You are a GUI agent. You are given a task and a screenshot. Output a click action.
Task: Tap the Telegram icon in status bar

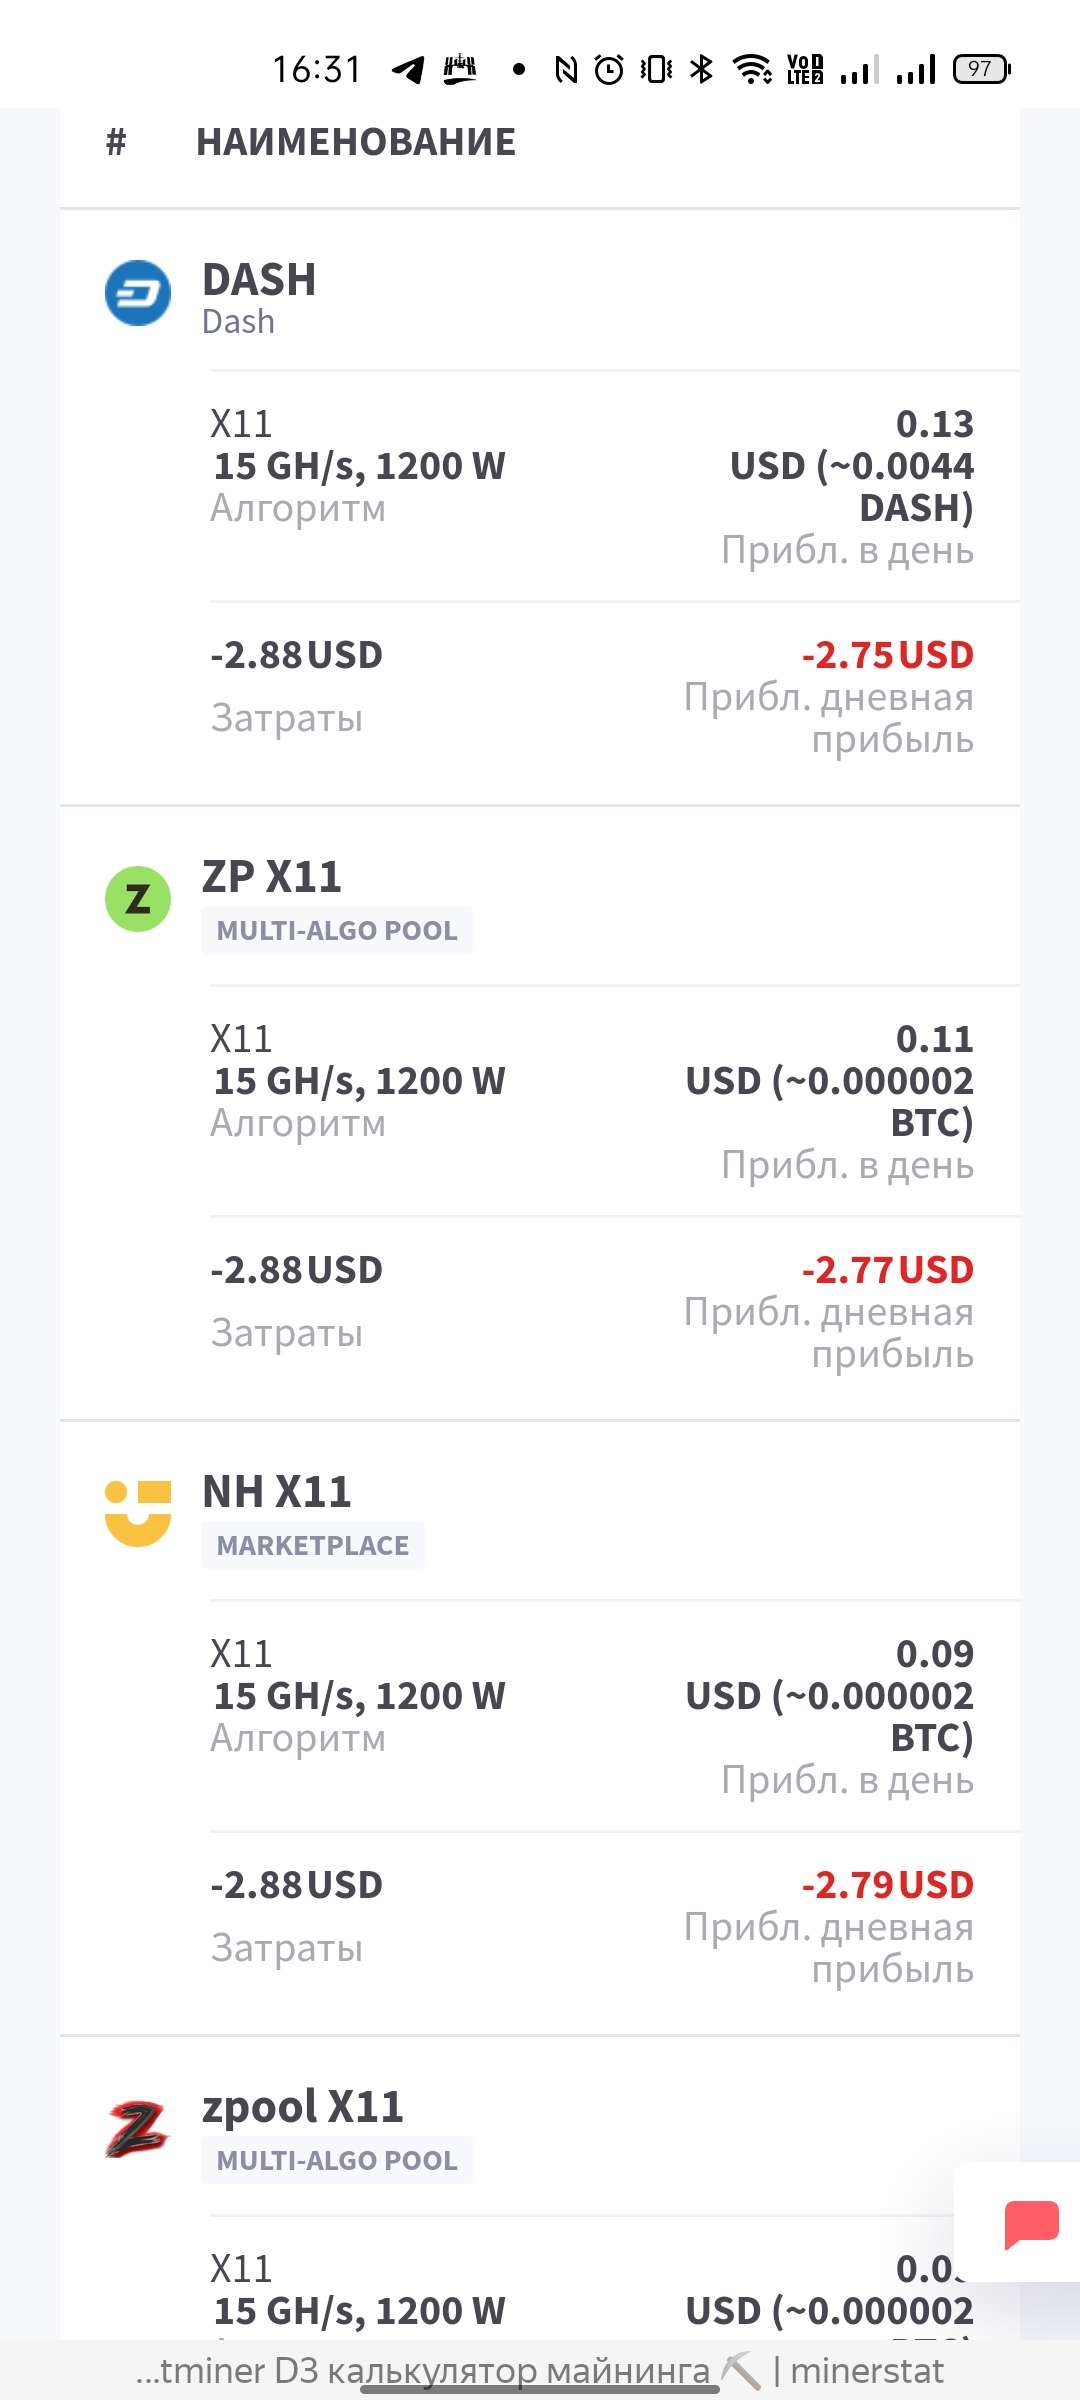point(408,69)
